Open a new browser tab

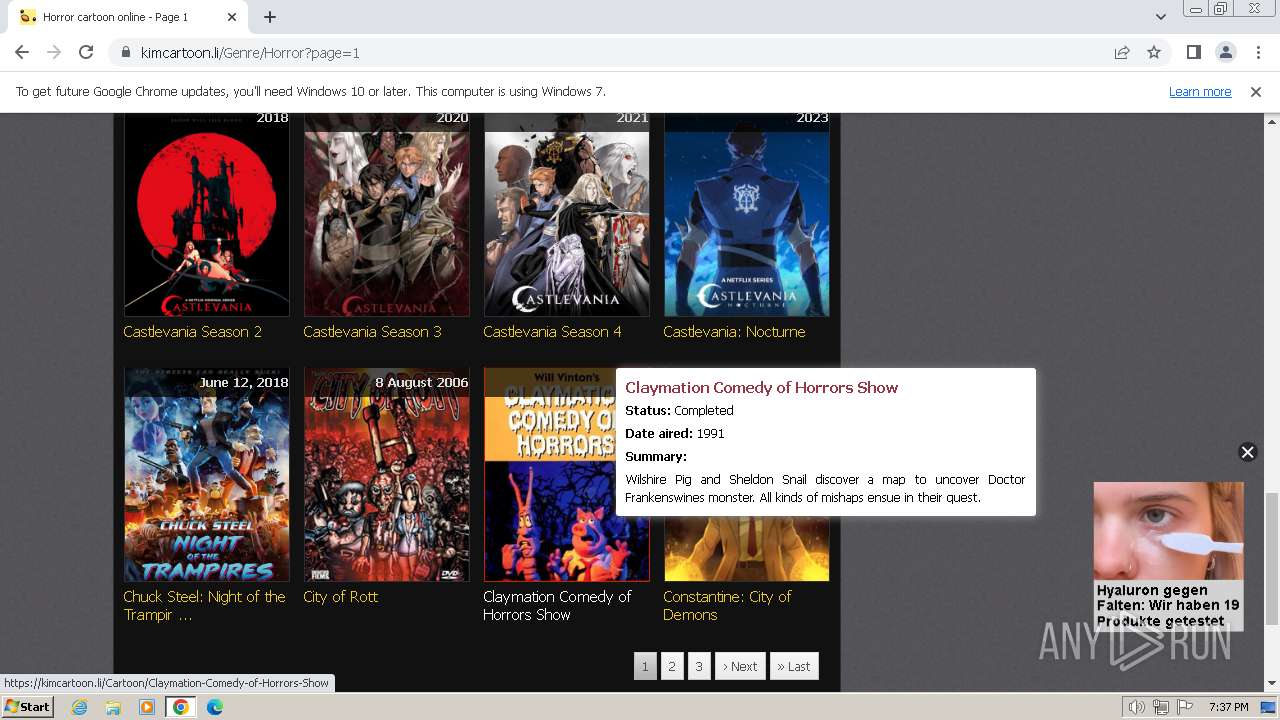click(270, 17)
